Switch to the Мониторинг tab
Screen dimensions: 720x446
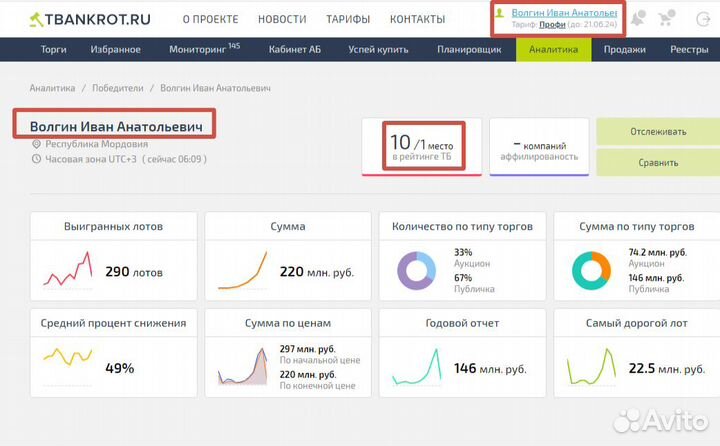point(204,49)
